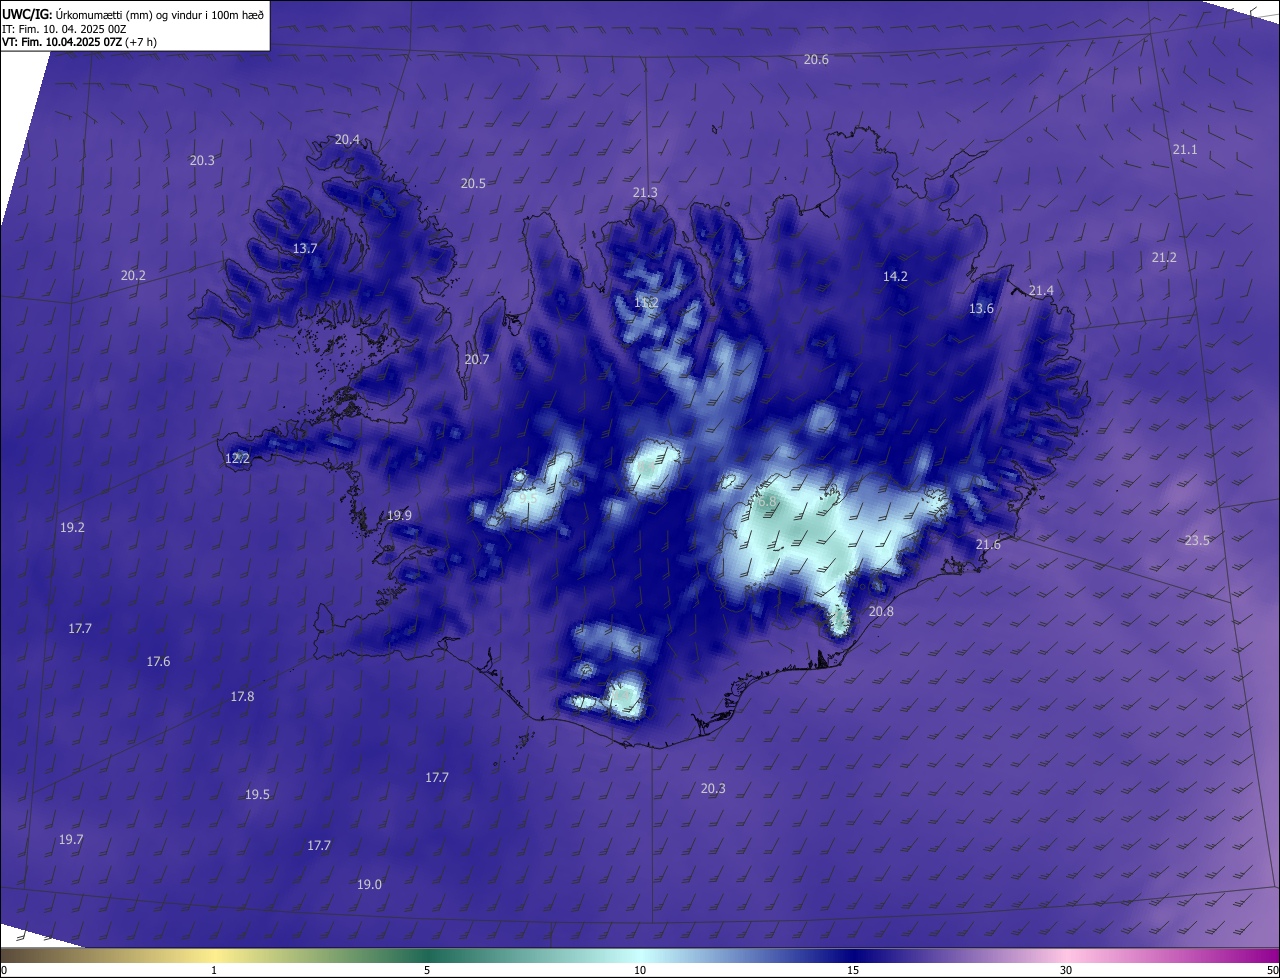
Task: Click the 21.6 value label
Action: (x=988, y=545)
